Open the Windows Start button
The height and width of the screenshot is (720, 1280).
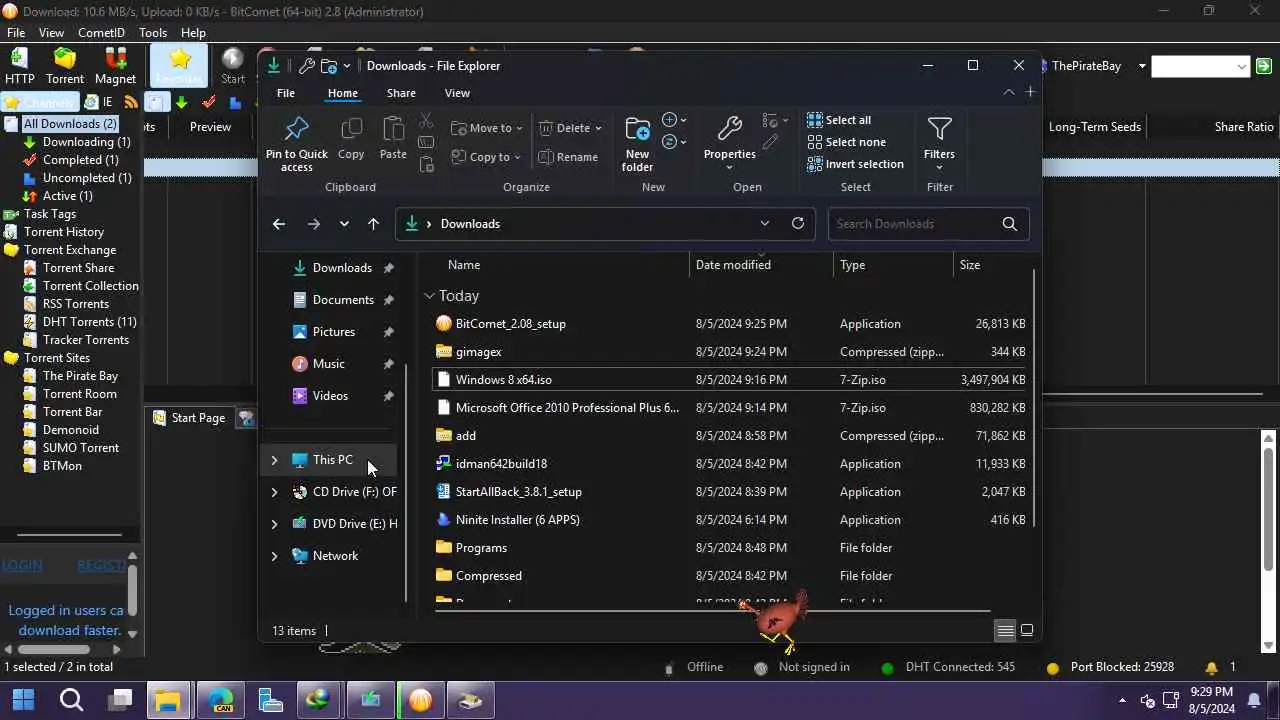click(23, 700)
